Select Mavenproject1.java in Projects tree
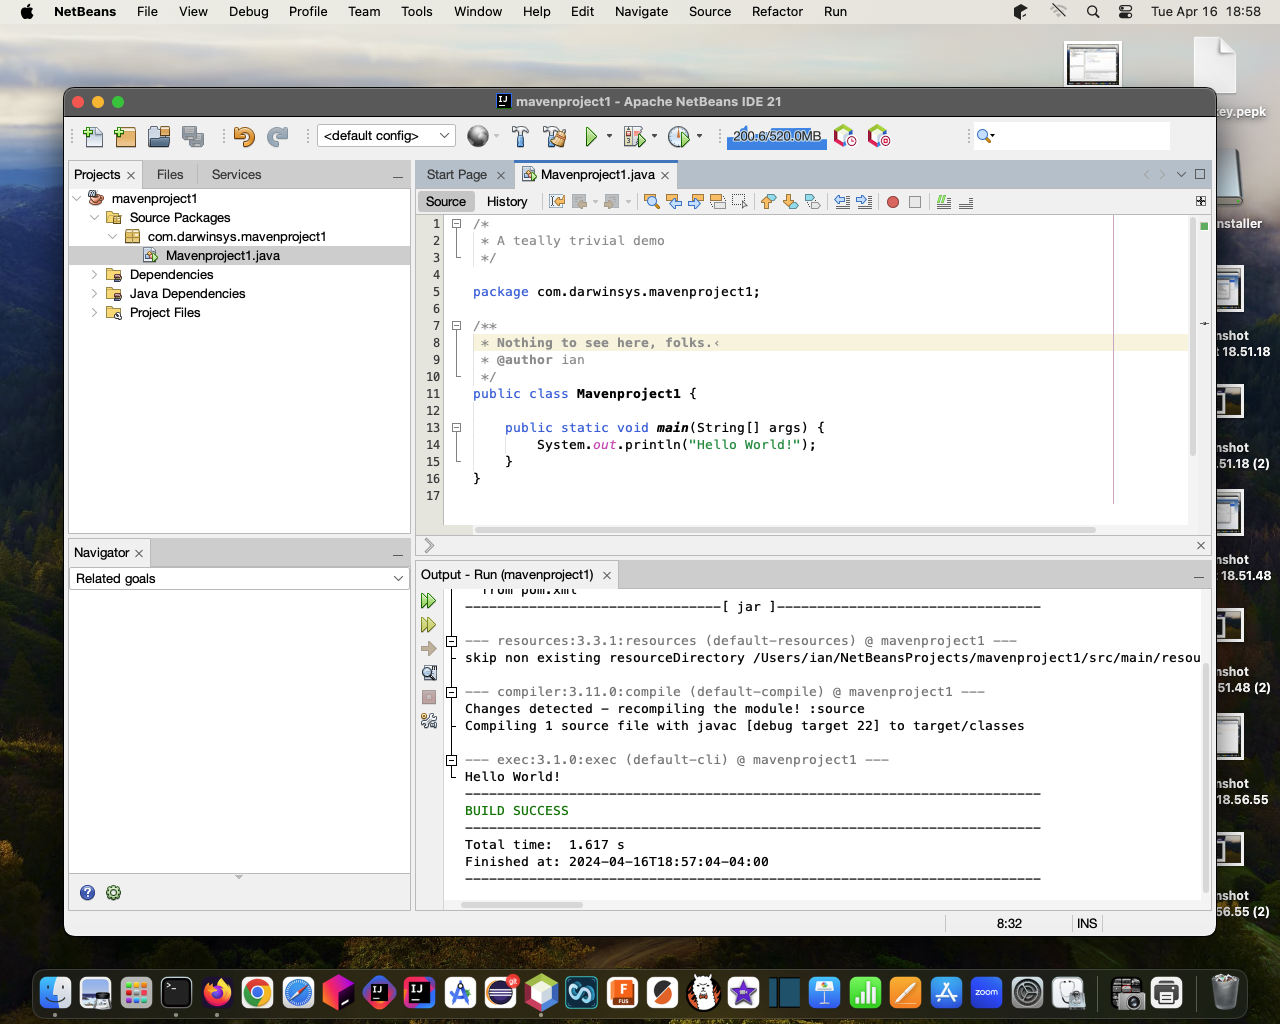Image resolution: width=1280 pixels, height=1024 pixels. (x=222, y=255)
